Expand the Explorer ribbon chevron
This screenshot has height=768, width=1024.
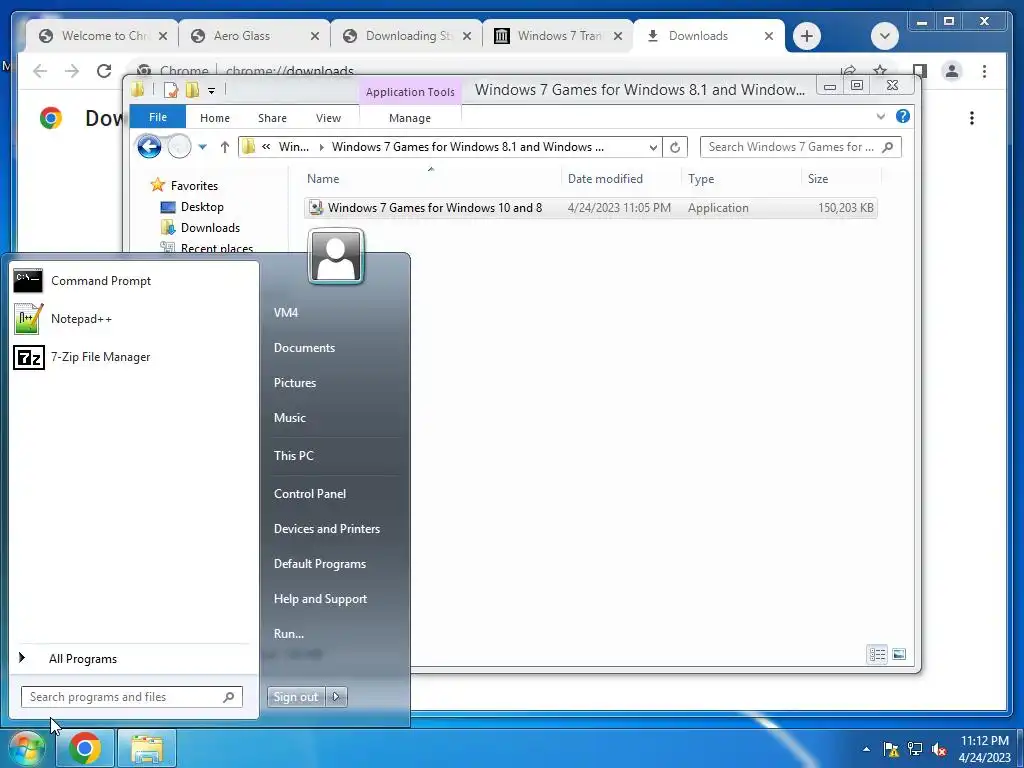[x=880, y=116]
